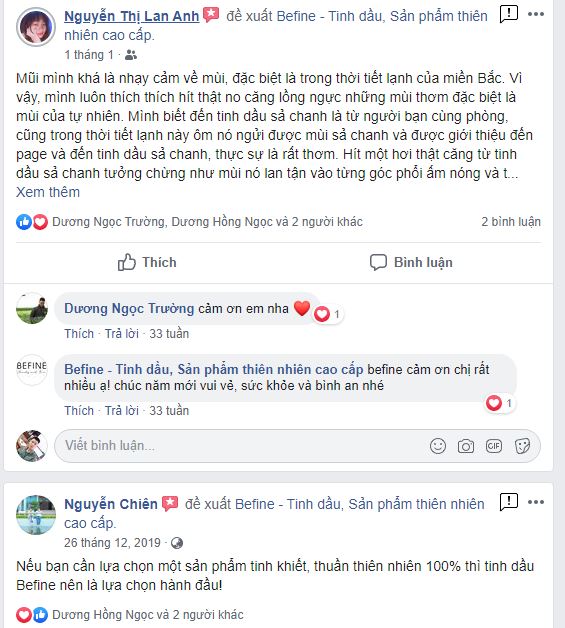The height and width of the screenshot is (628, 565).
Task: Click report icon on Nguyễn Chiên's post
Action: pyautogui.click(x=509, y=502)
